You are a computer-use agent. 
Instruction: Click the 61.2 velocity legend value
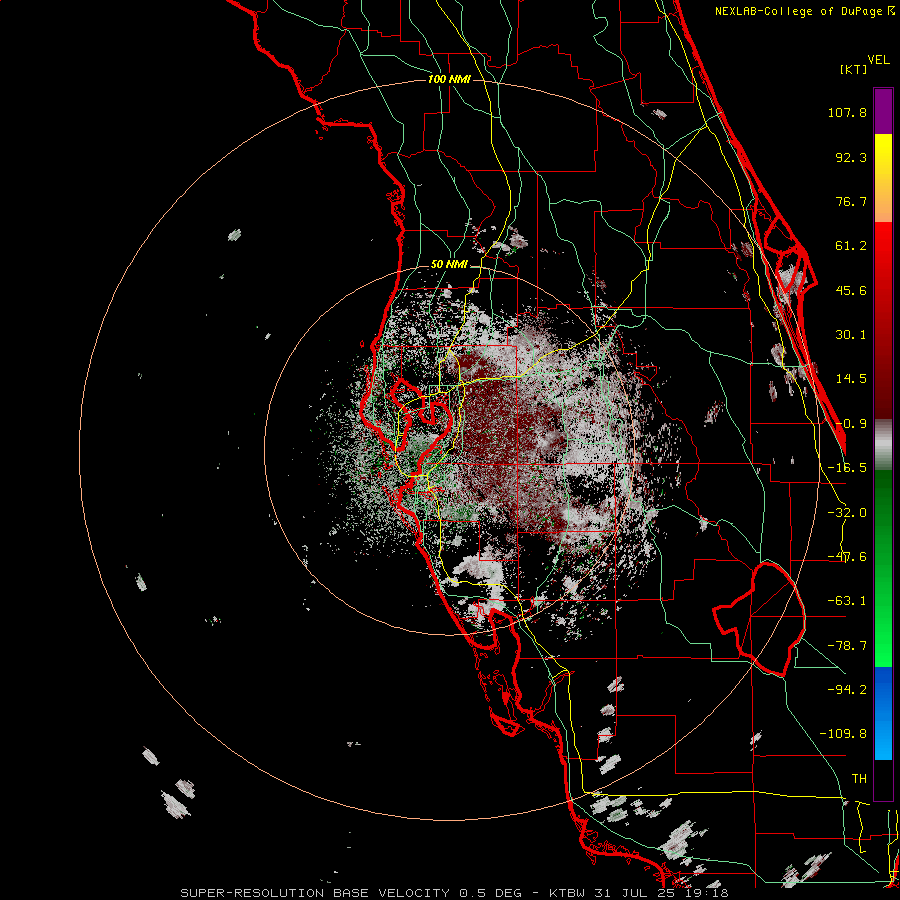[851, 246]
